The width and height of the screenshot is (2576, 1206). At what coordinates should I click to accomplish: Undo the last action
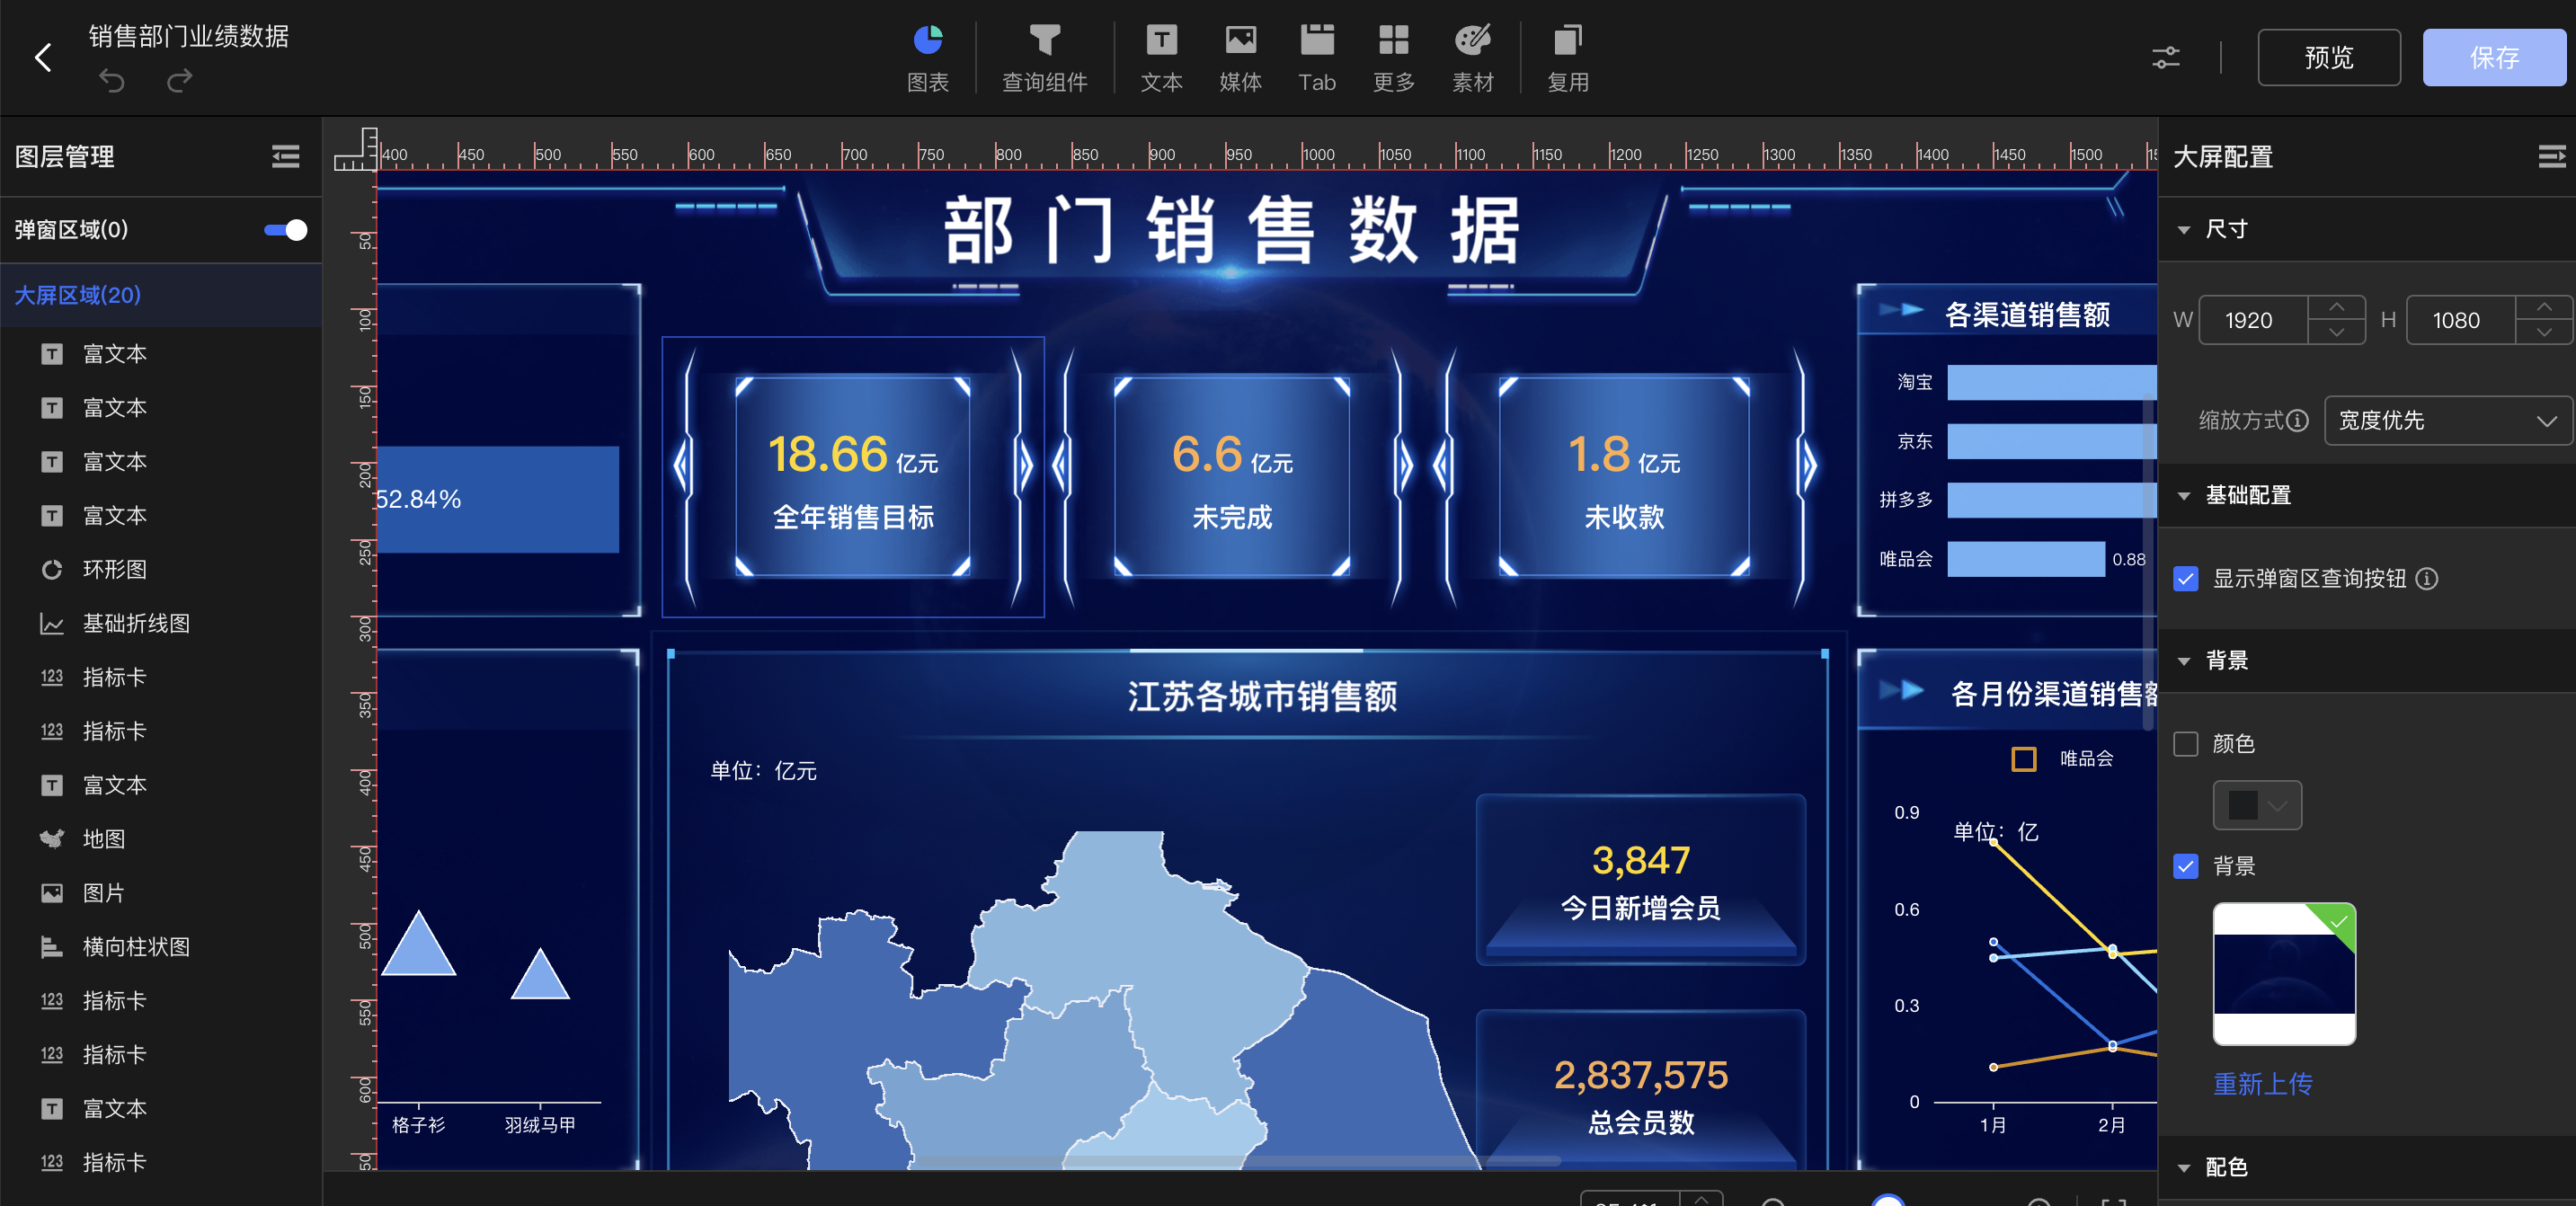coord(112,81)
